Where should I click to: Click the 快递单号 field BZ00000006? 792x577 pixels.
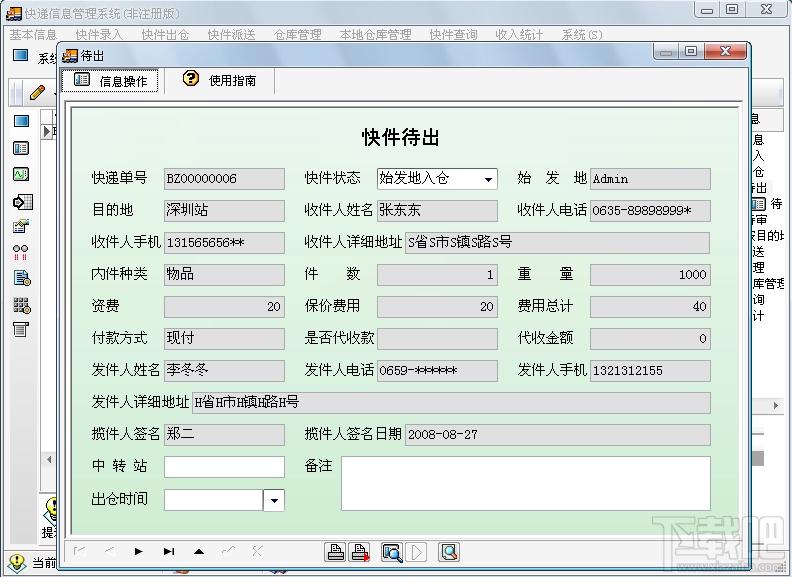(224, 179)
